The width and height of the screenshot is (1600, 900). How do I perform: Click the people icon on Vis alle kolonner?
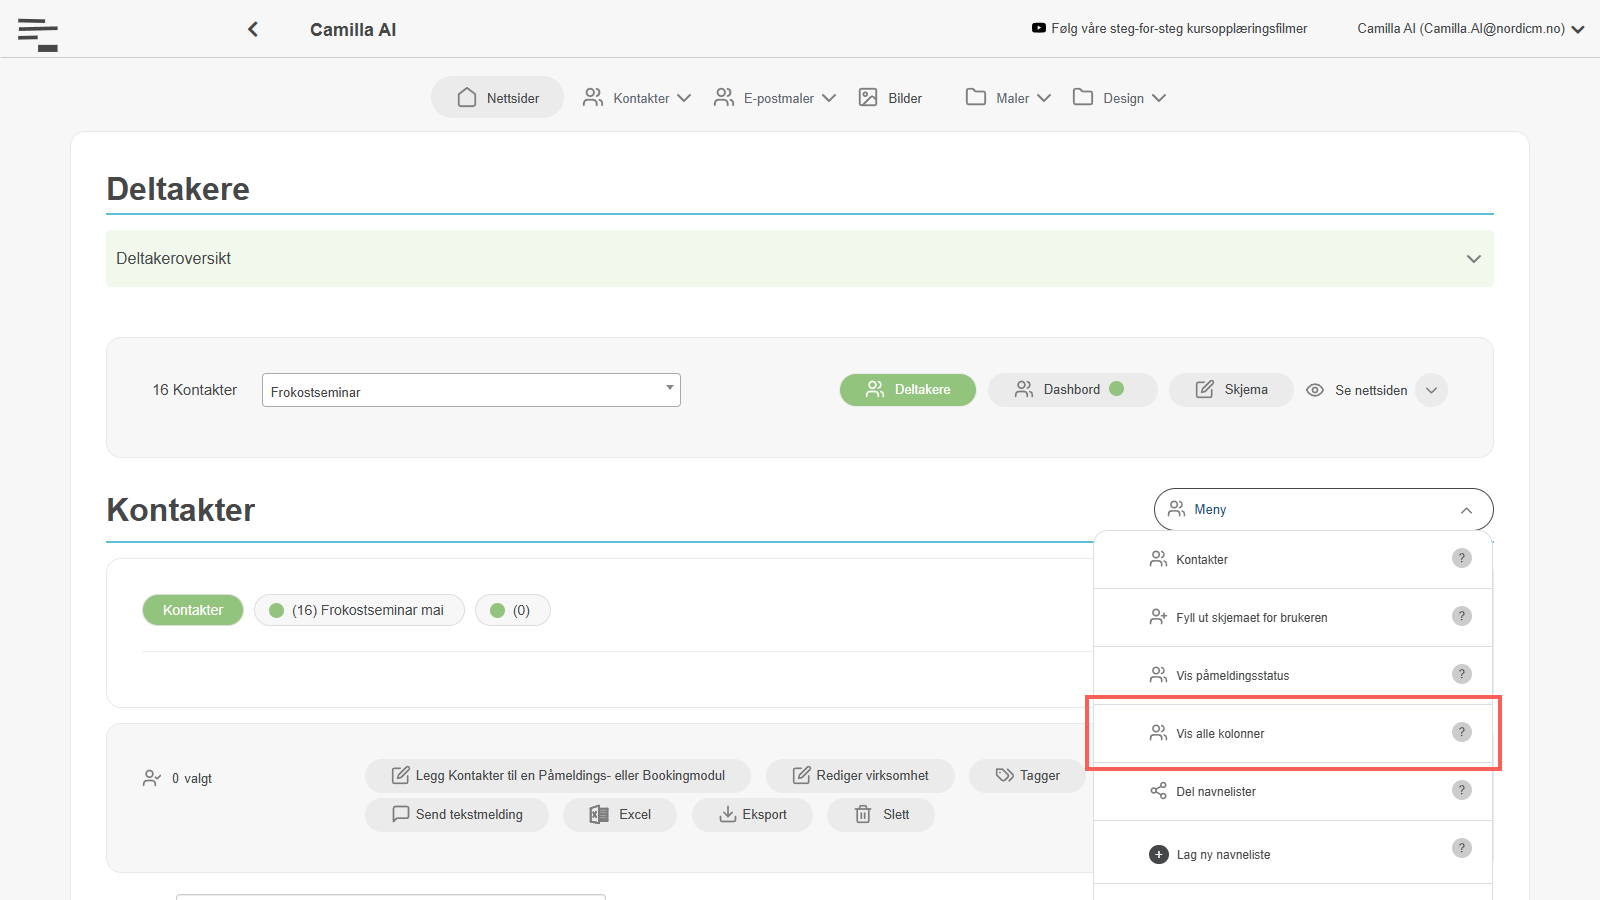1158,733
